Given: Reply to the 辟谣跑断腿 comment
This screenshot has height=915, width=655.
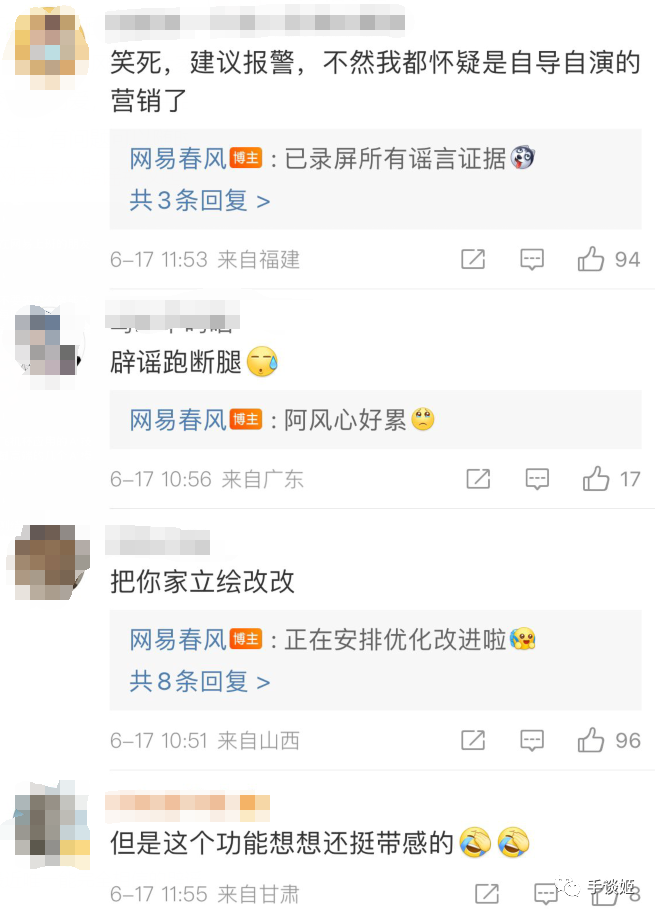Looking at the screenshot, I should click(537, 479).
